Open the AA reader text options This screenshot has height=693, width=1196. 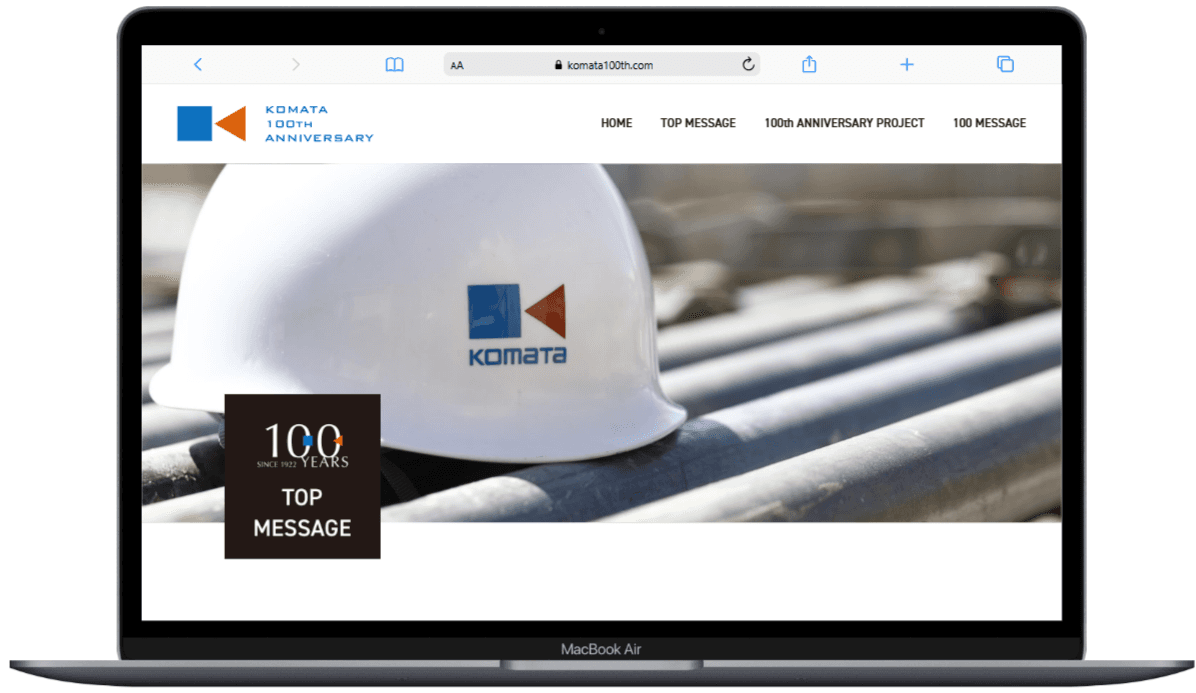[457, 66]
